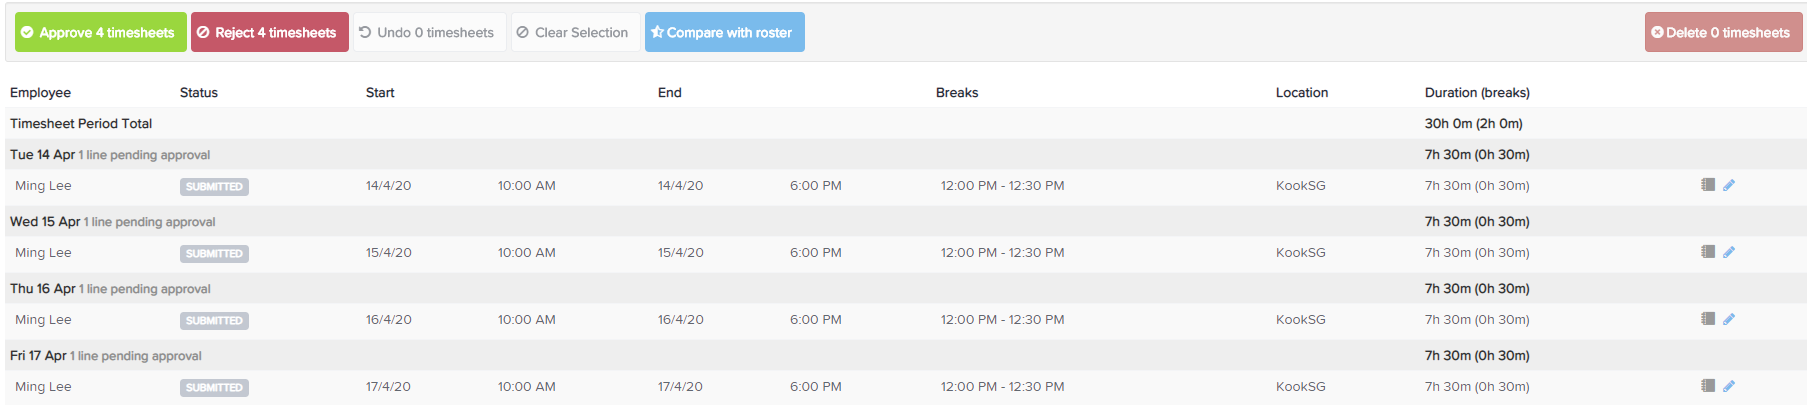
Task: Delete 0 timesheets
Action: (x=1724, y=32)
